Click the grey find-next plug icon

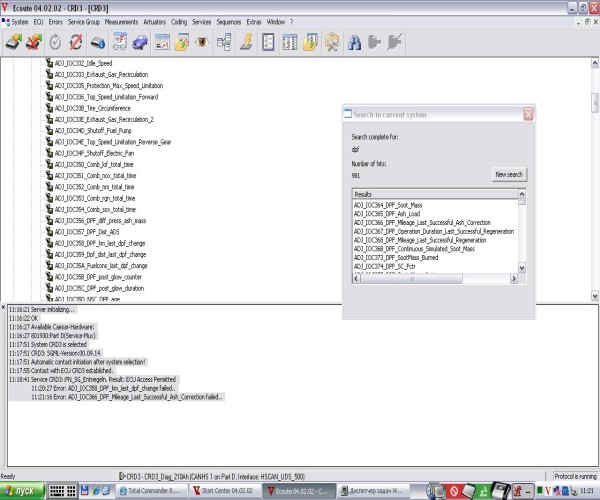[x=374, y=42]
